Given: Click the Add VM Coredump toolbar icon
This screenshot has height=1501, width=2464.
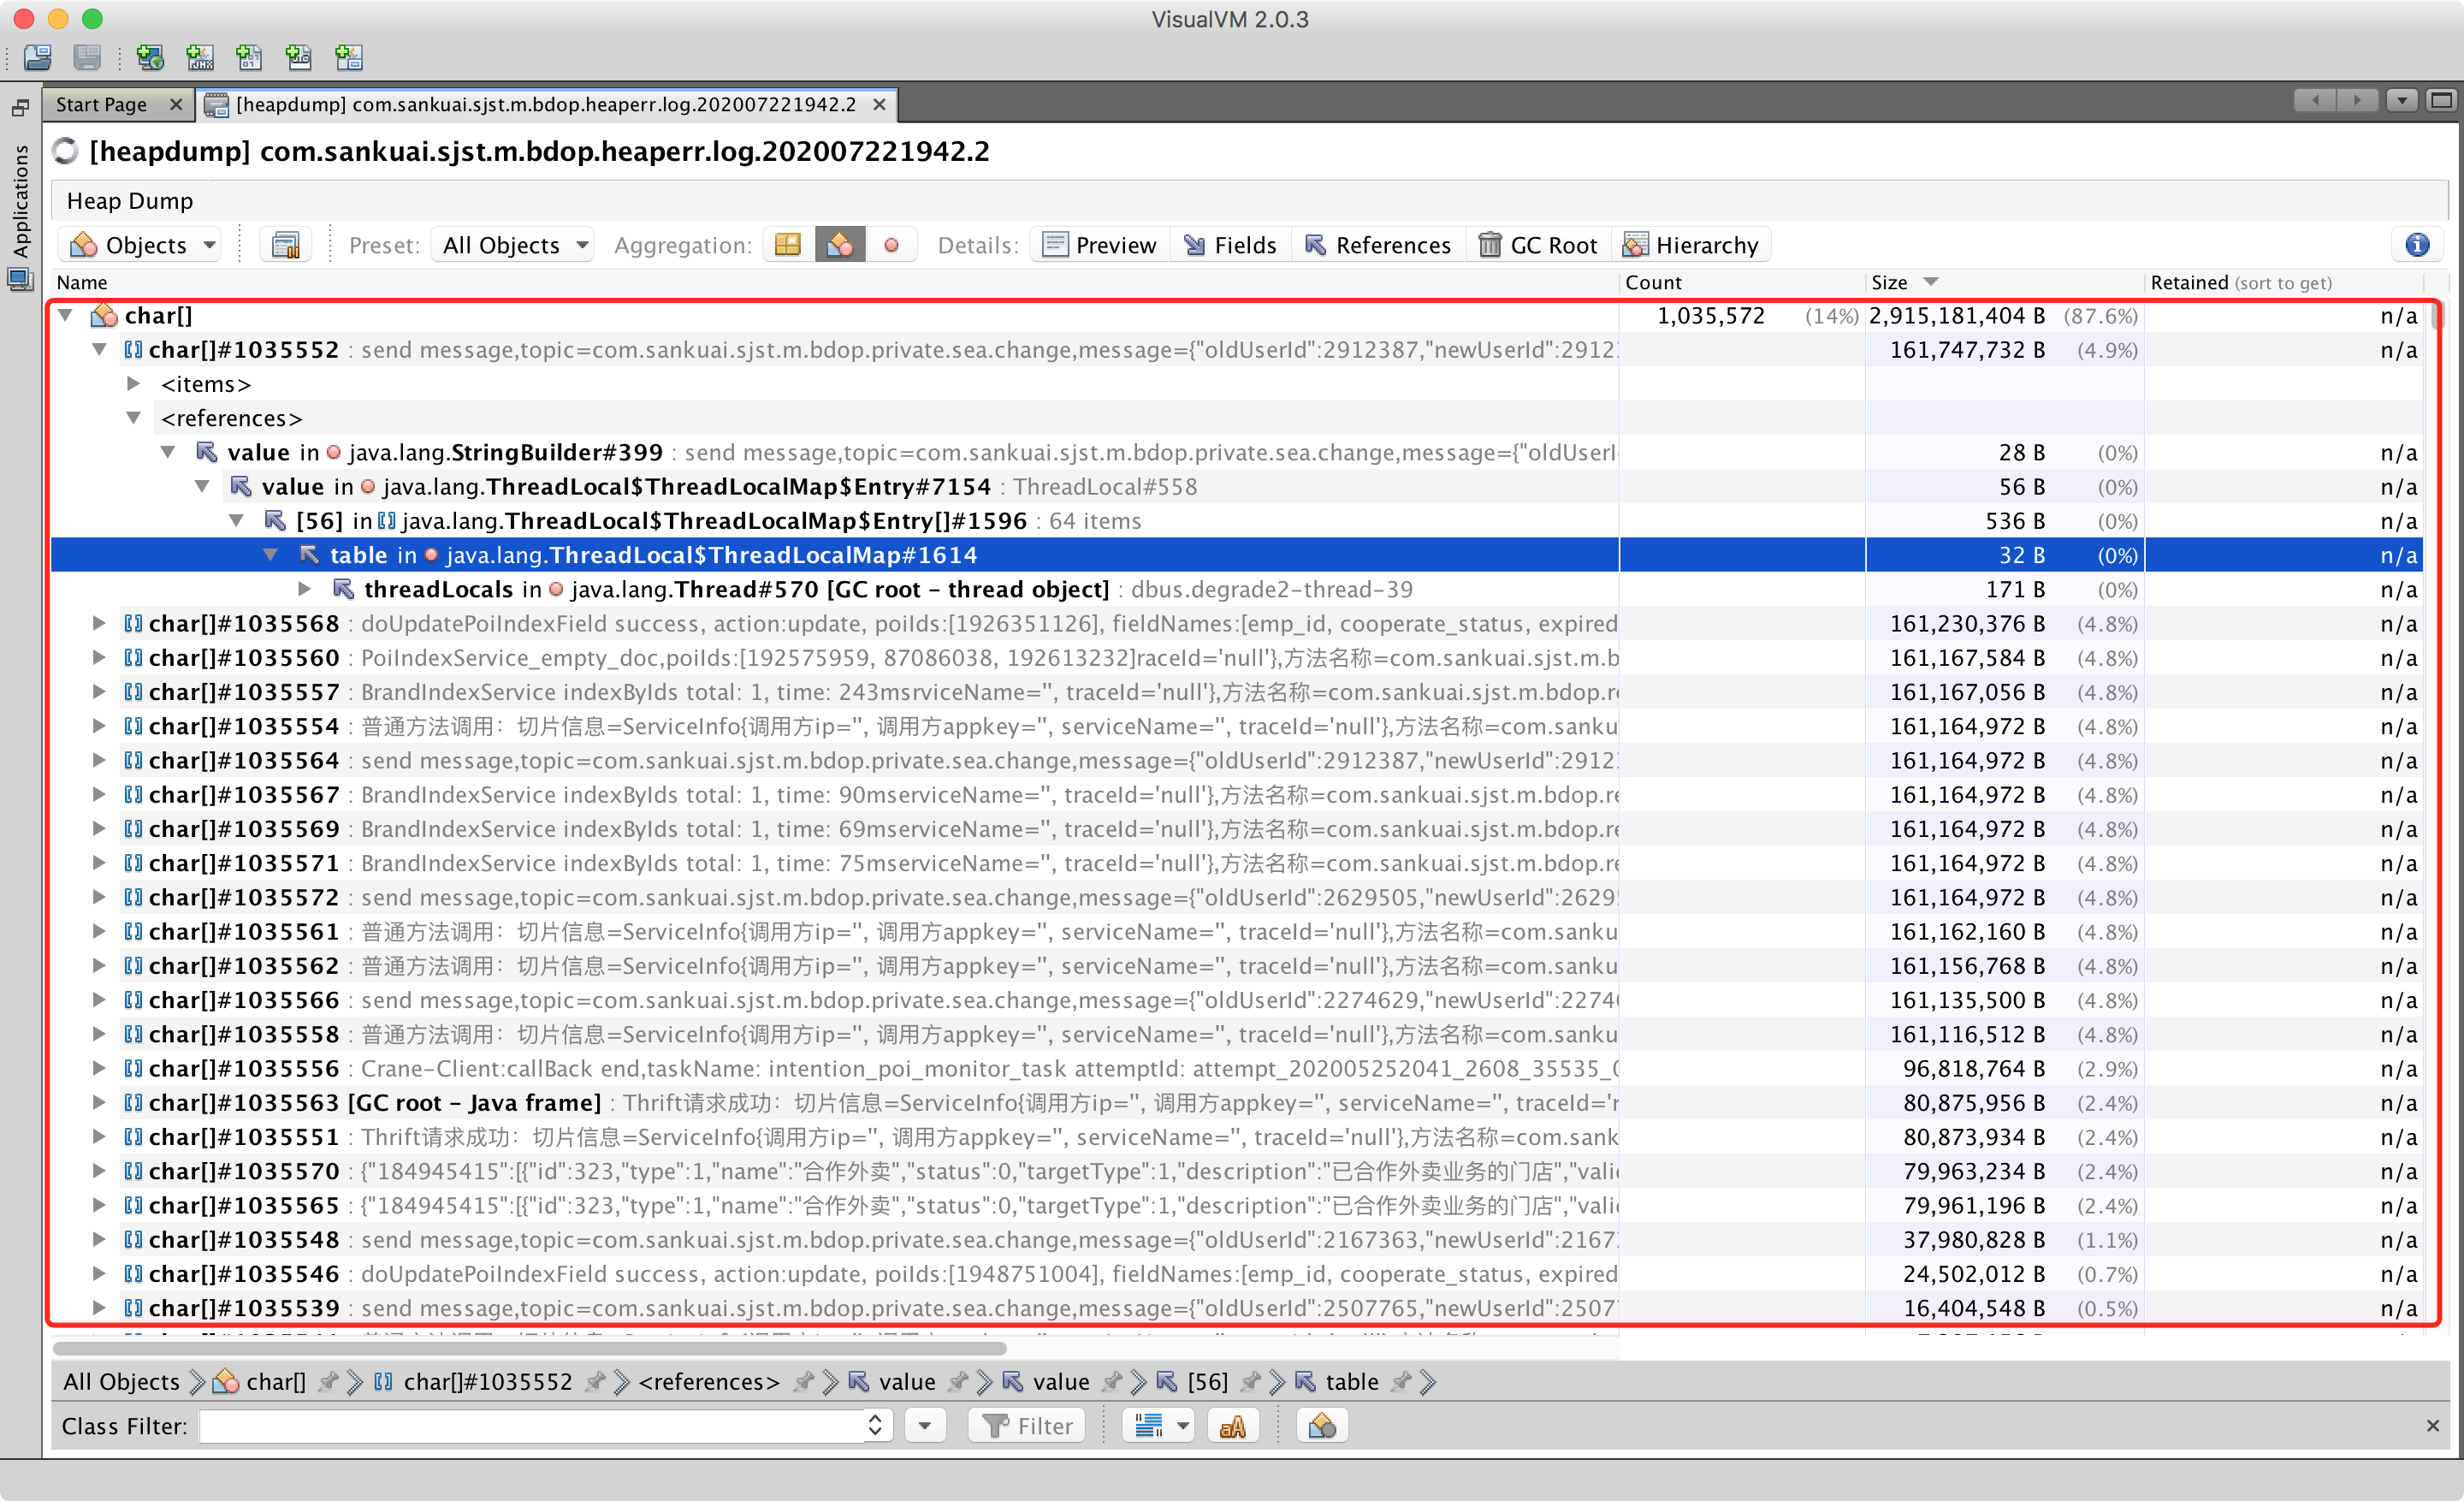Looking at the screenshot, I should [249, 58].
